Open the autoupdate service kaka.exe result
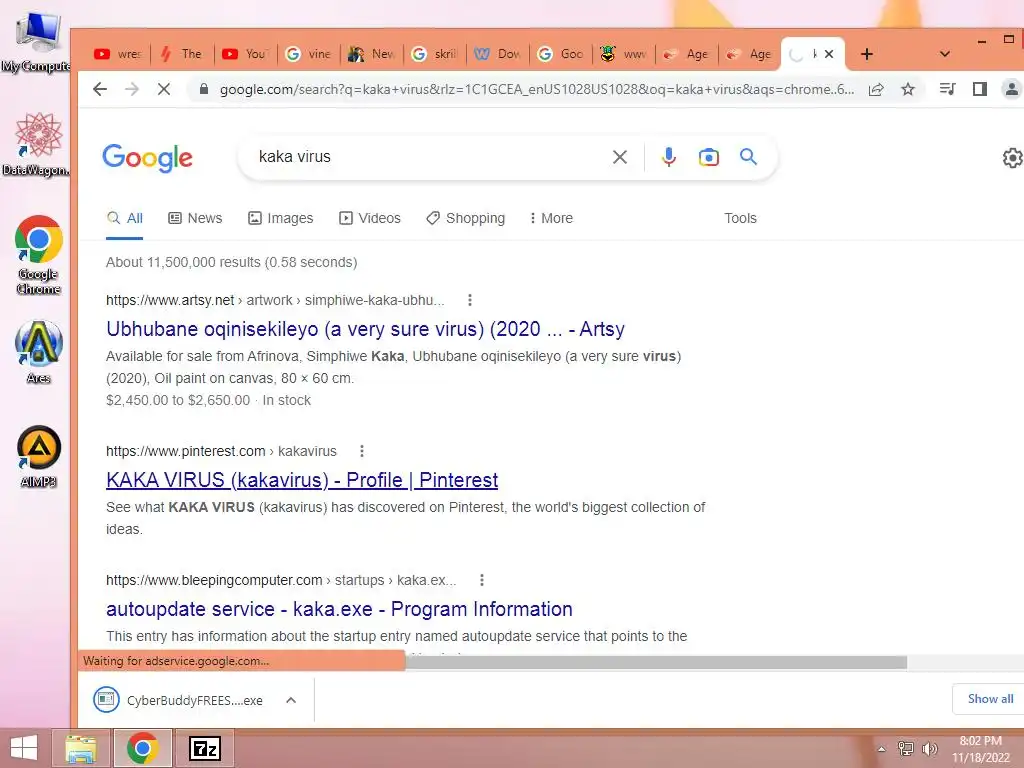 (339, 609)
